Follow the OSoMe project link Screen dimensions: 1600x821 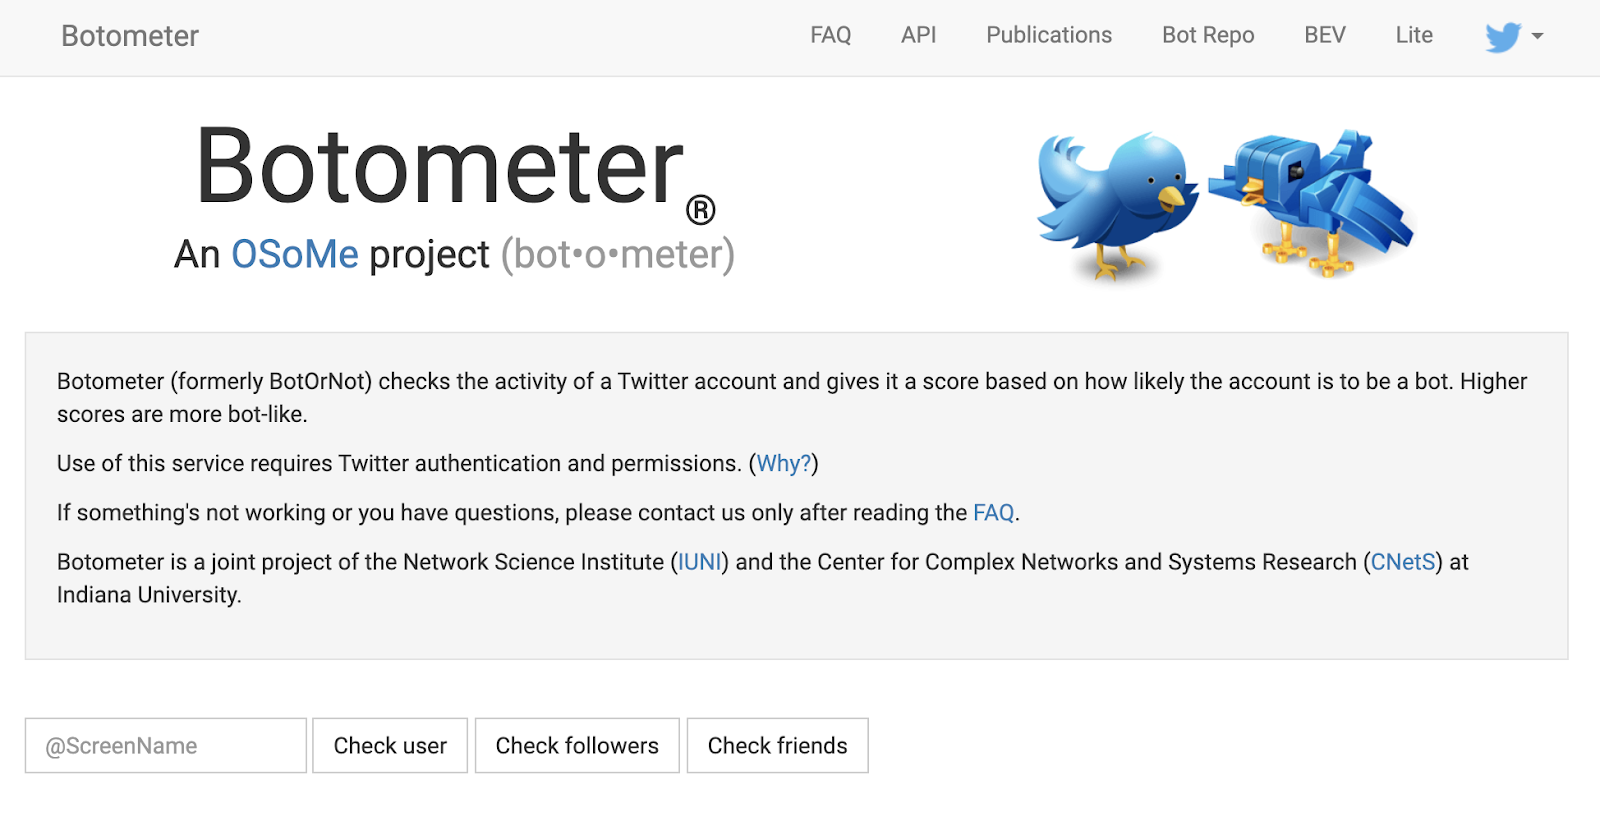[x=295, y=255]
